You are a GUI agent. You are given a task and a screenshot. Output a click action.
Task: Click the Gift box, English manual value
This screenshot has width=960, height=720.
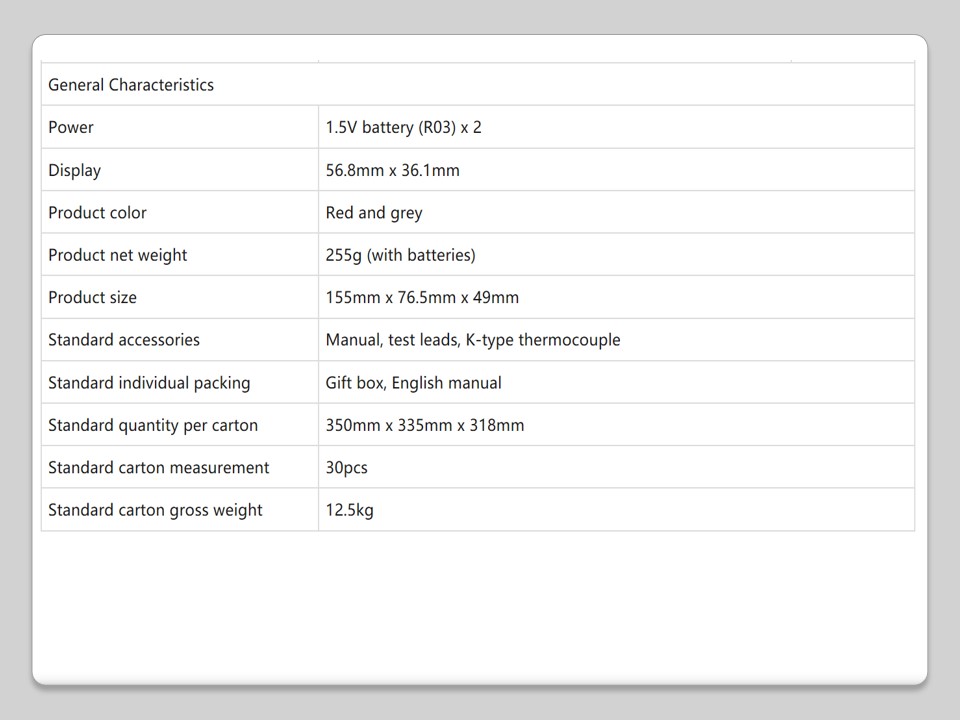coord(414,383)
